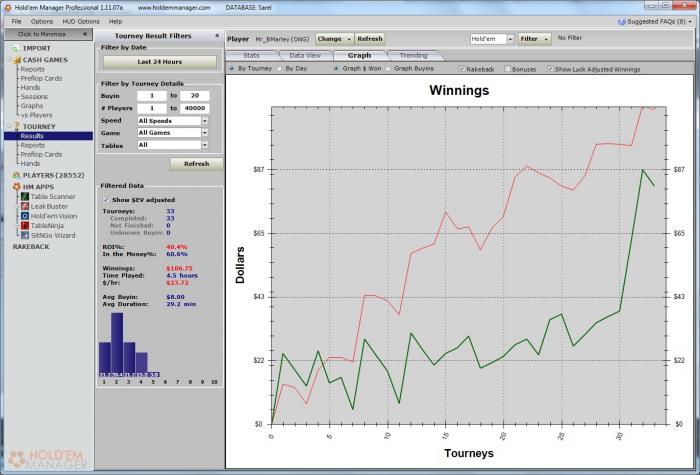Select the By Tourney radio button

click(232, 68)
